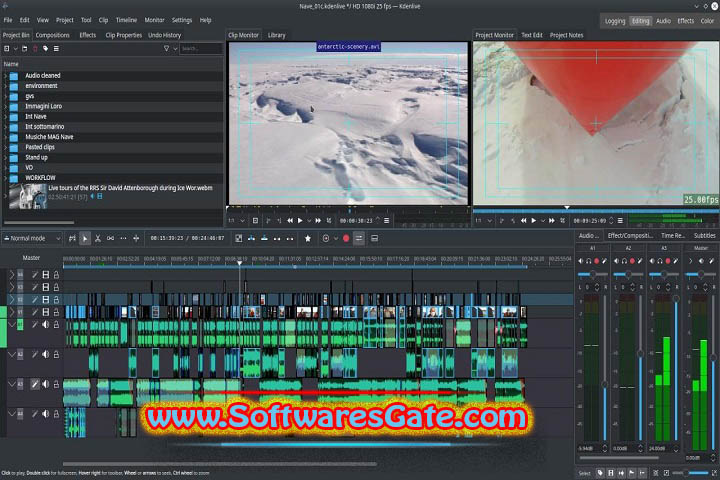
Task: Open the Project Bin hamburger options menu
Action: tap(56, 48)
